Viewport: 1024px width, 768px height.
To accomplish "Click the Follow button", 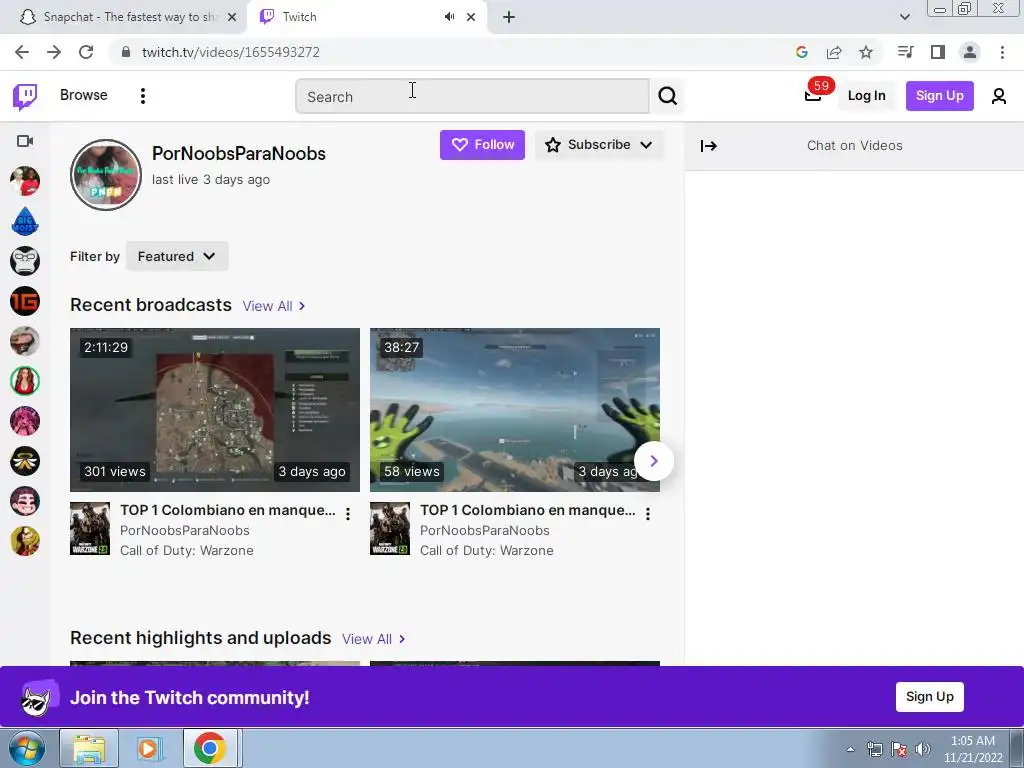I will tap(482, 145).
